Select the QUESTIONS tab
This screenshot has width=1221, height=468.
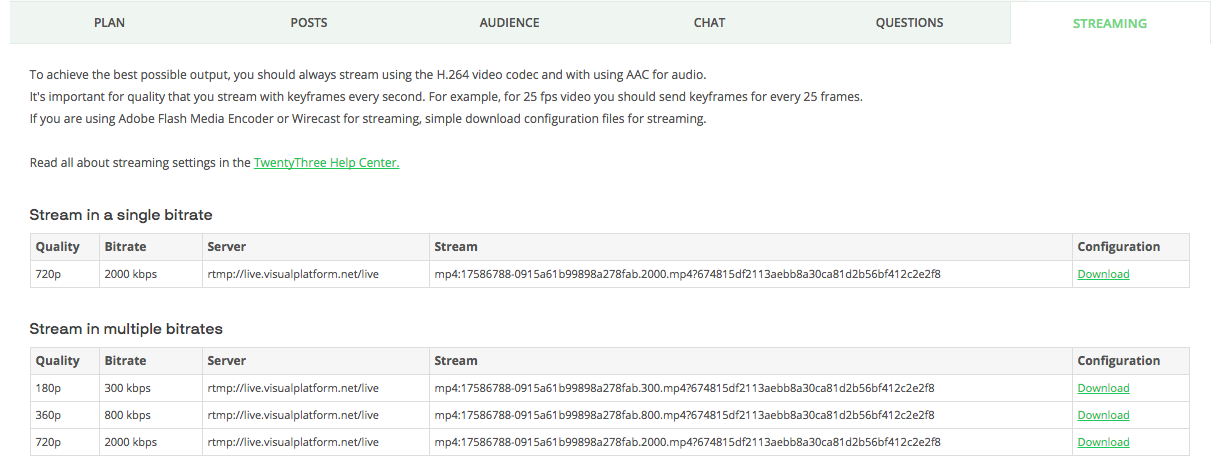pyautogui.click(x=909, y=23)
